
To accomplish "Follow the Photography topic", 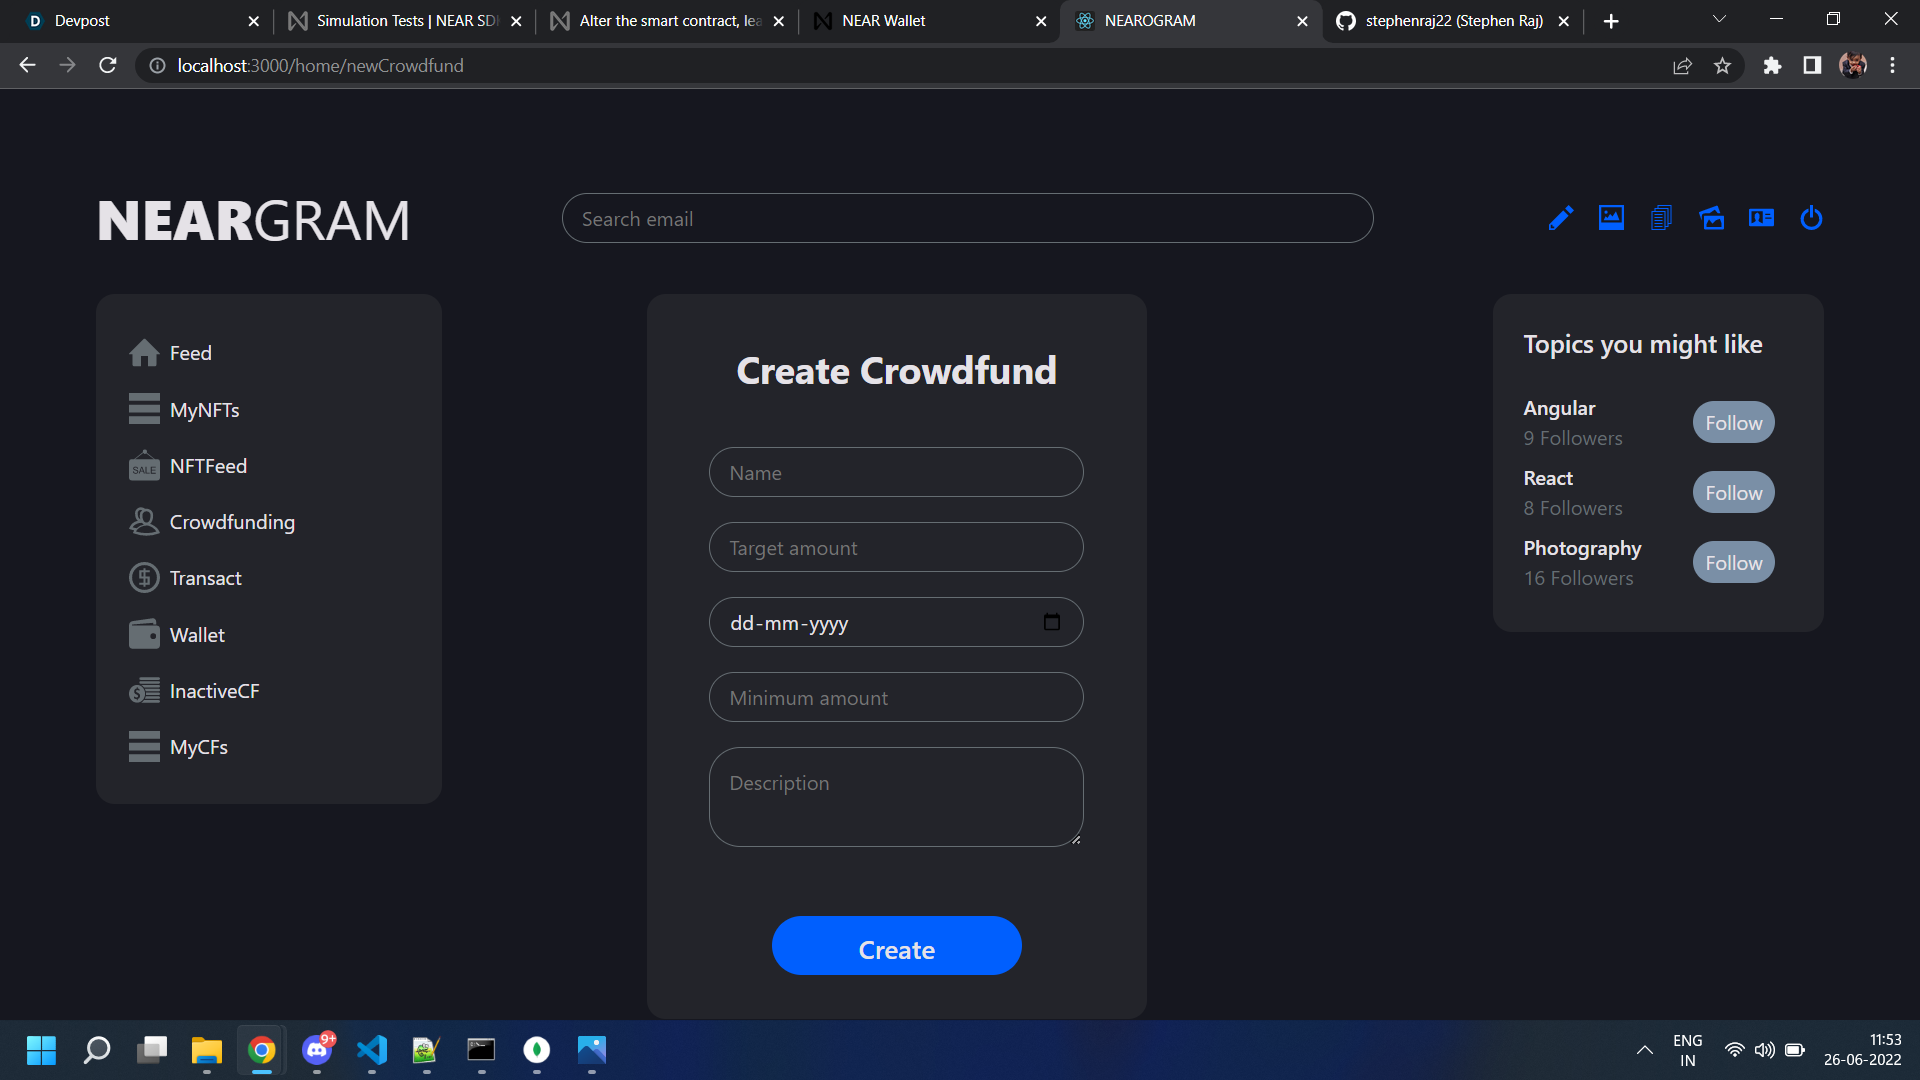I will point(1733,563).
